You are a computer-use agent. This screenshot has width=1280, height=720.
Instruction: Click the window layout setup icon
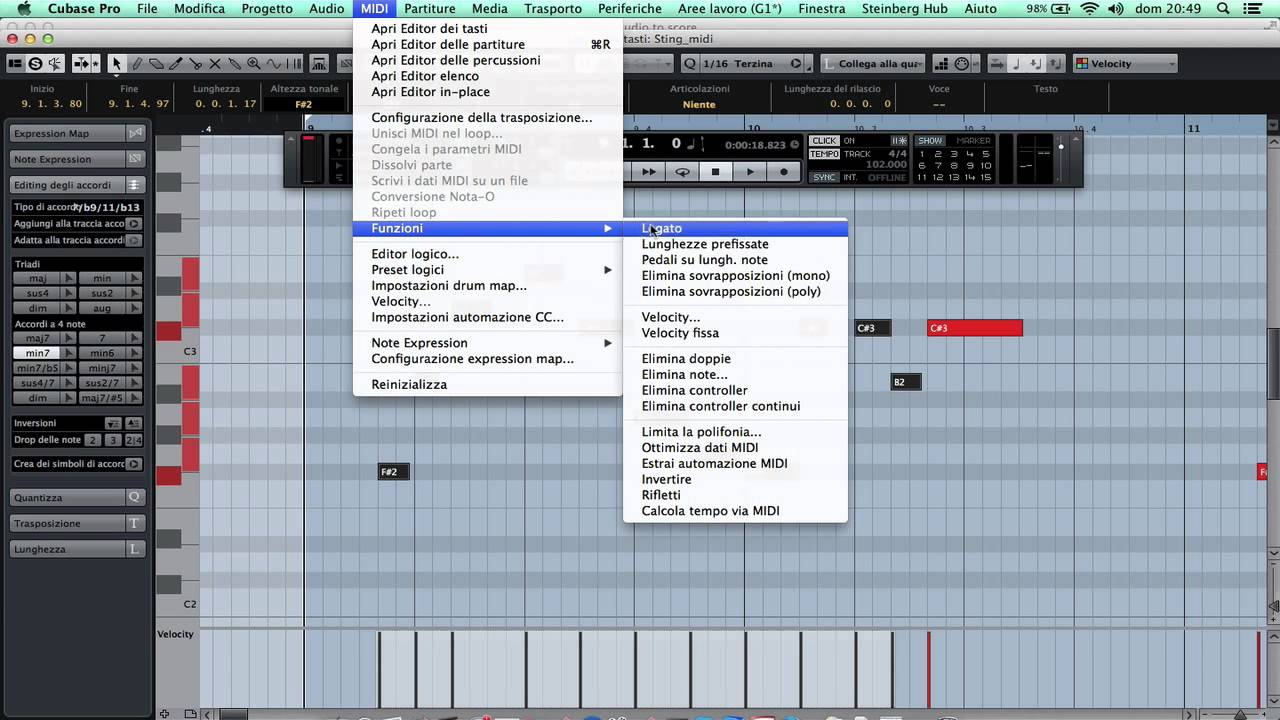tap(14, 64)
